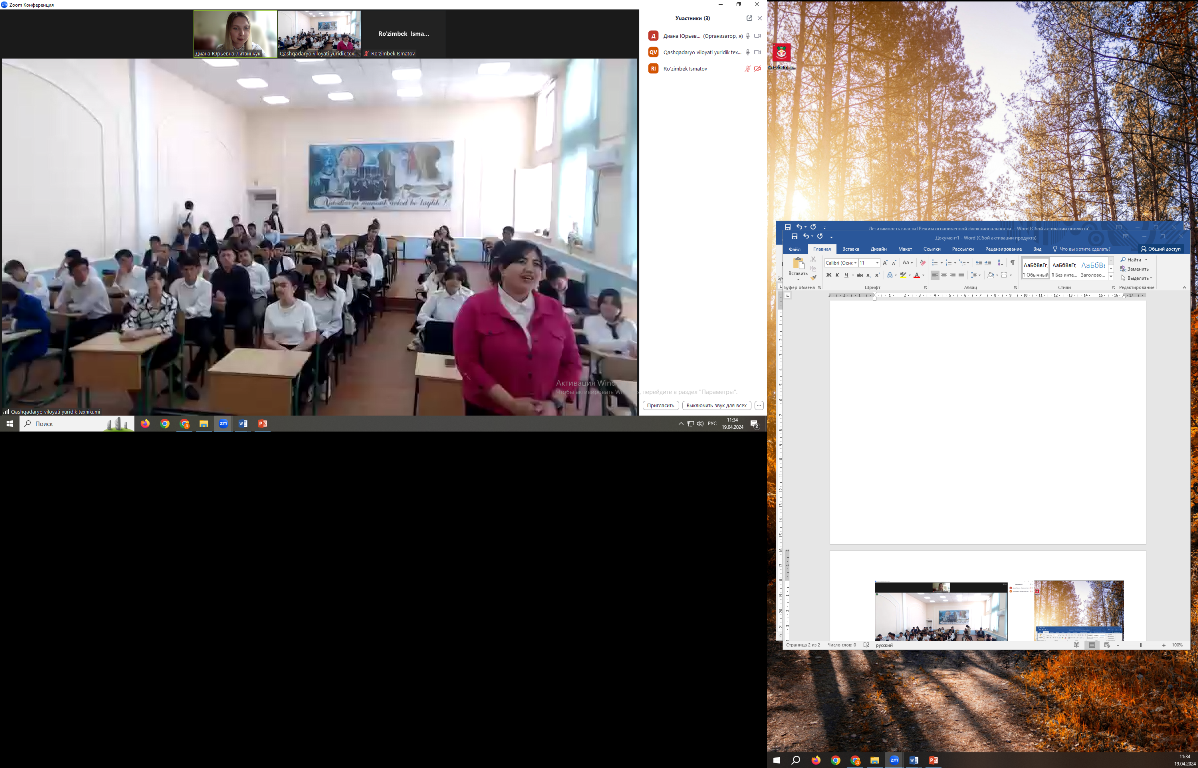
Task: Open the Файл tab in Word
Action: pyautogui.click(x=795, y=249)
